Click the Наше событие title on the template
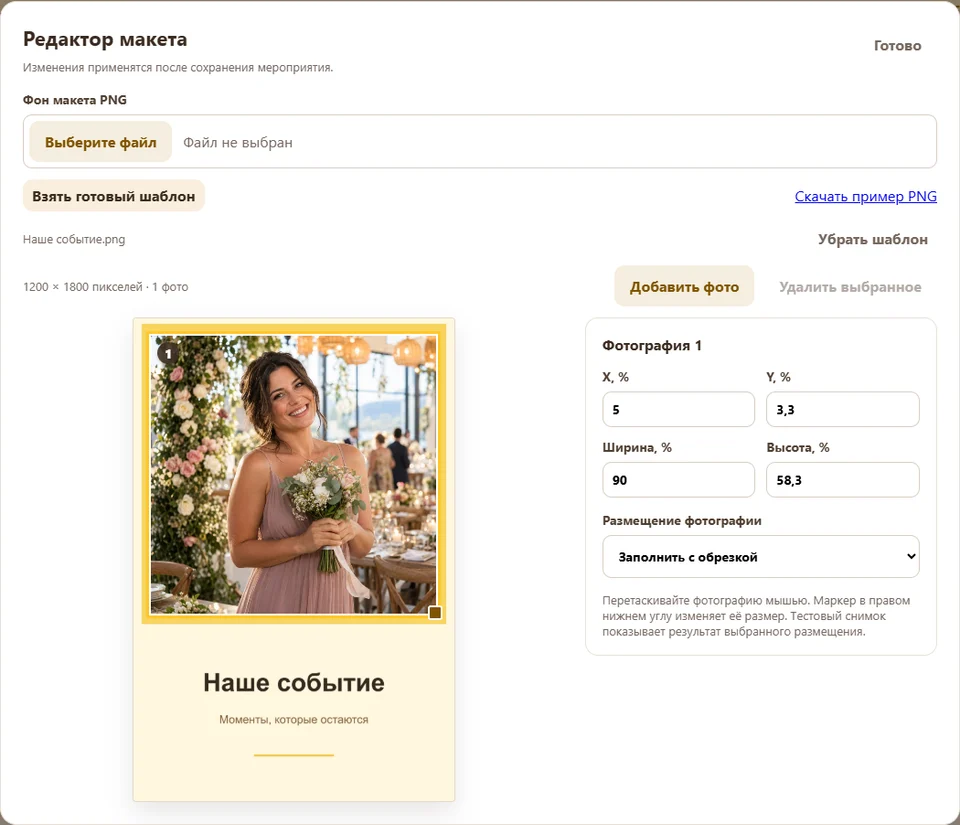This screenshot has width=960, height=825. [x=294, y=682]
